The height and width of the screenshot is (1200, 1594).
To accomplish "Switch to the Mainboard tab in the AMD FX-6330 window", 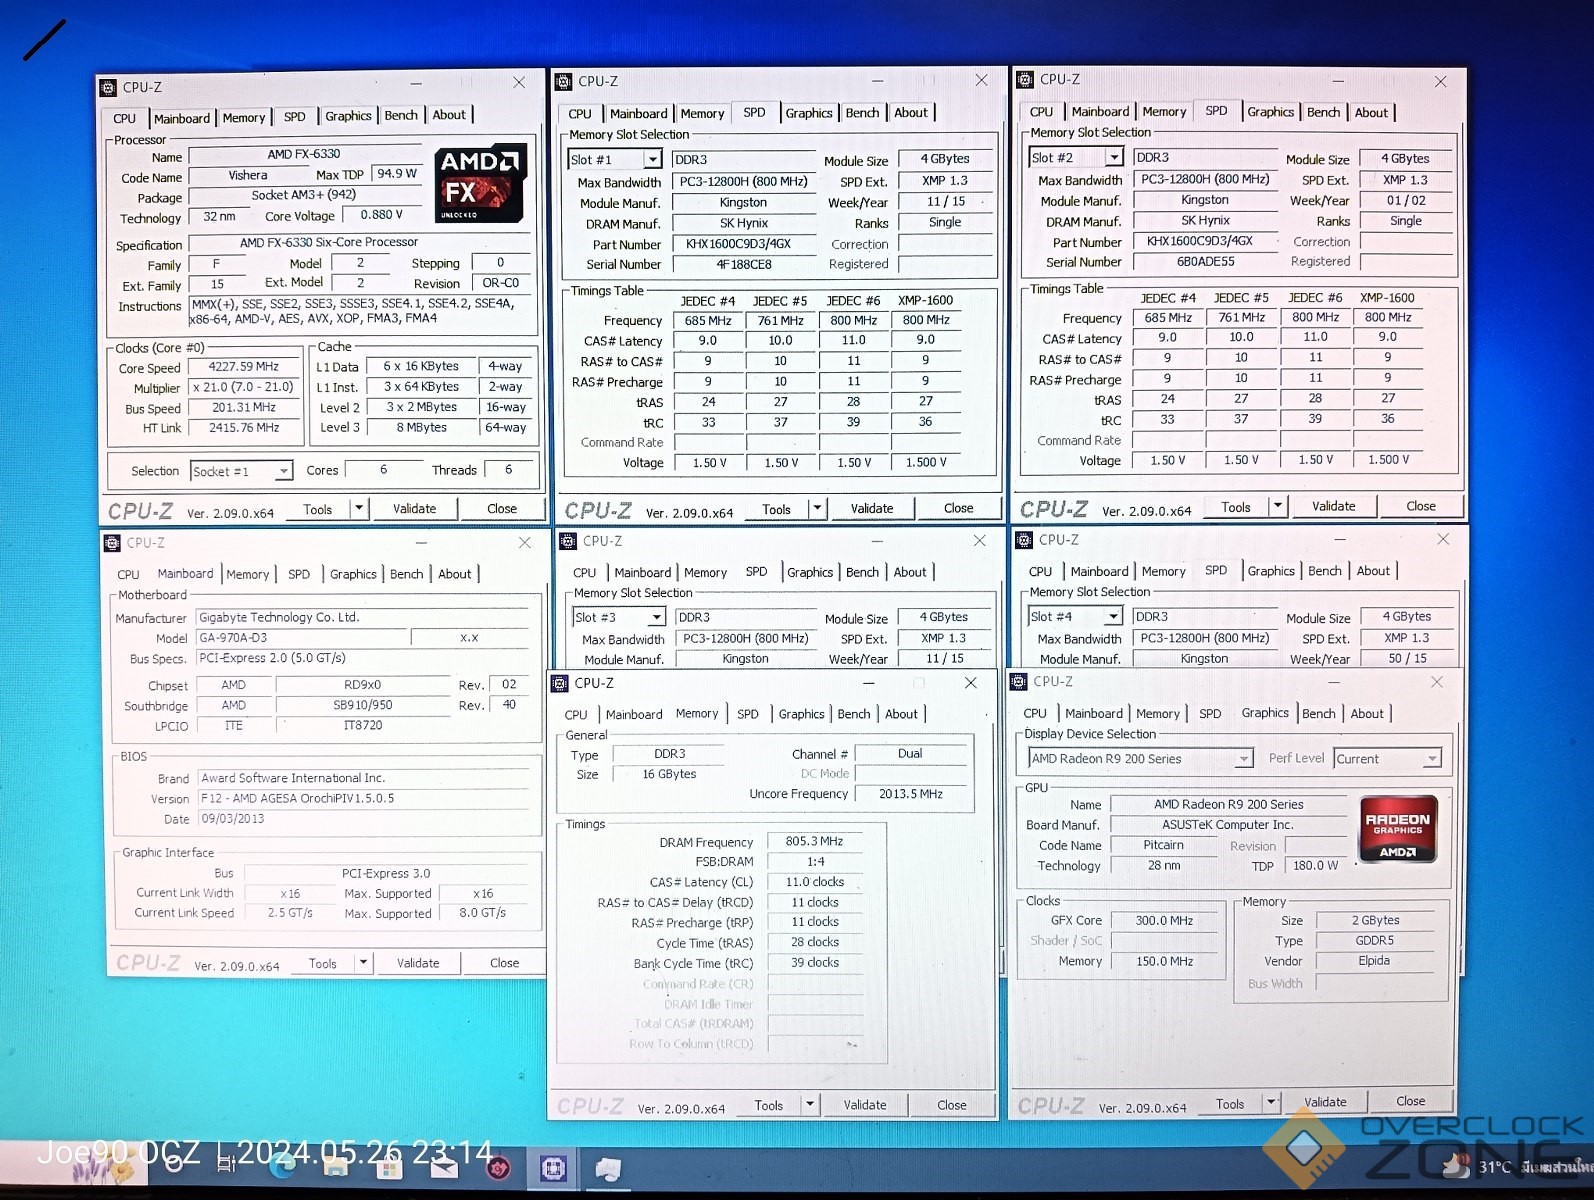I will 182,118.
